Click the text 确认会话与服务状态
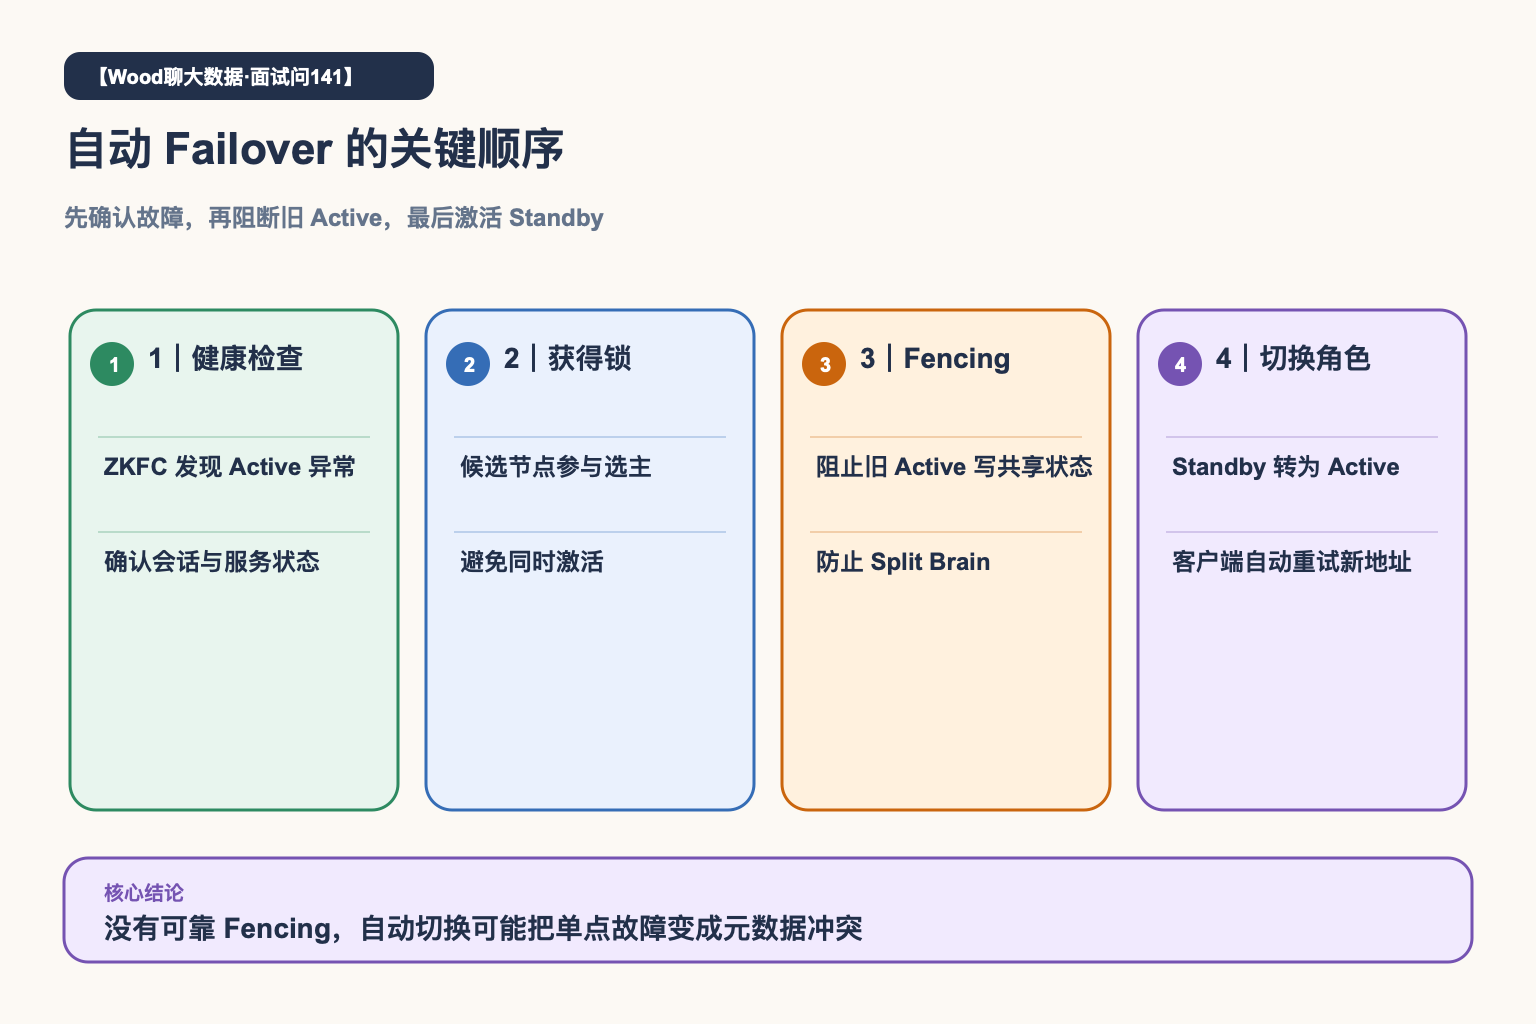Screen dimensions: 1536x1024 (x=212, y=562)
